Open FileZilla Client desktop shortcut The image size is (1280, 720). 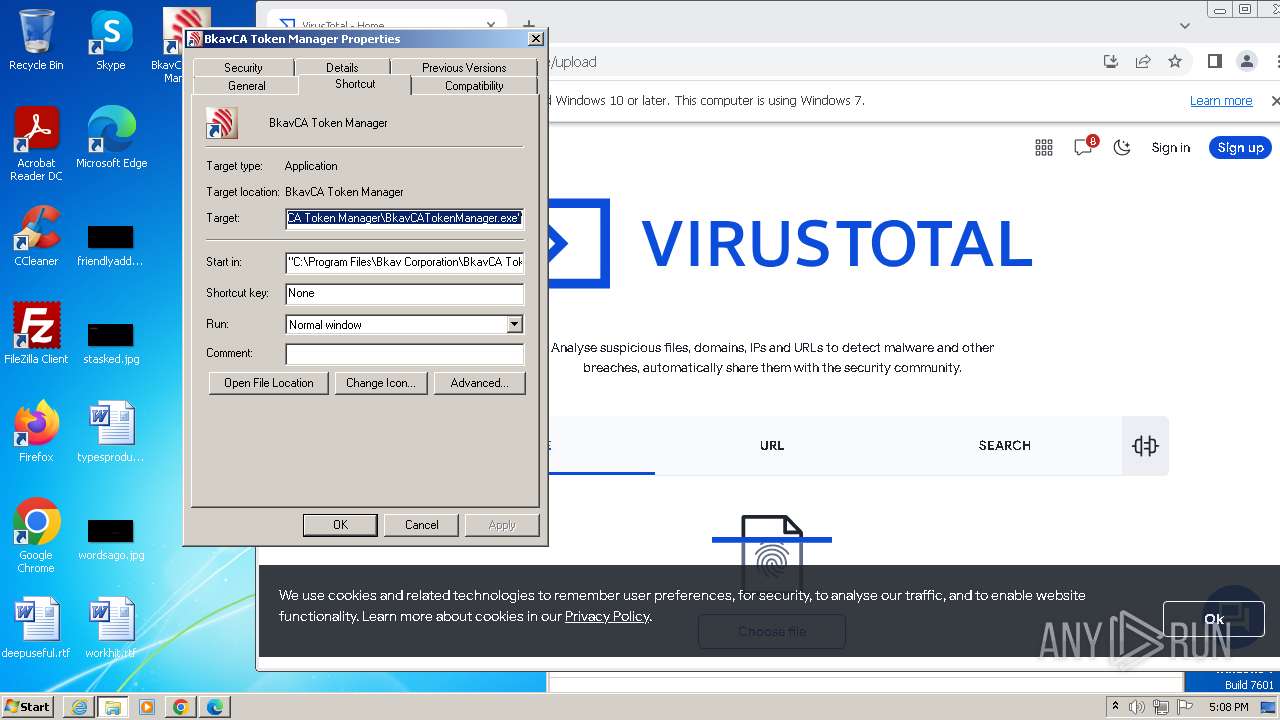click(36, 333)
